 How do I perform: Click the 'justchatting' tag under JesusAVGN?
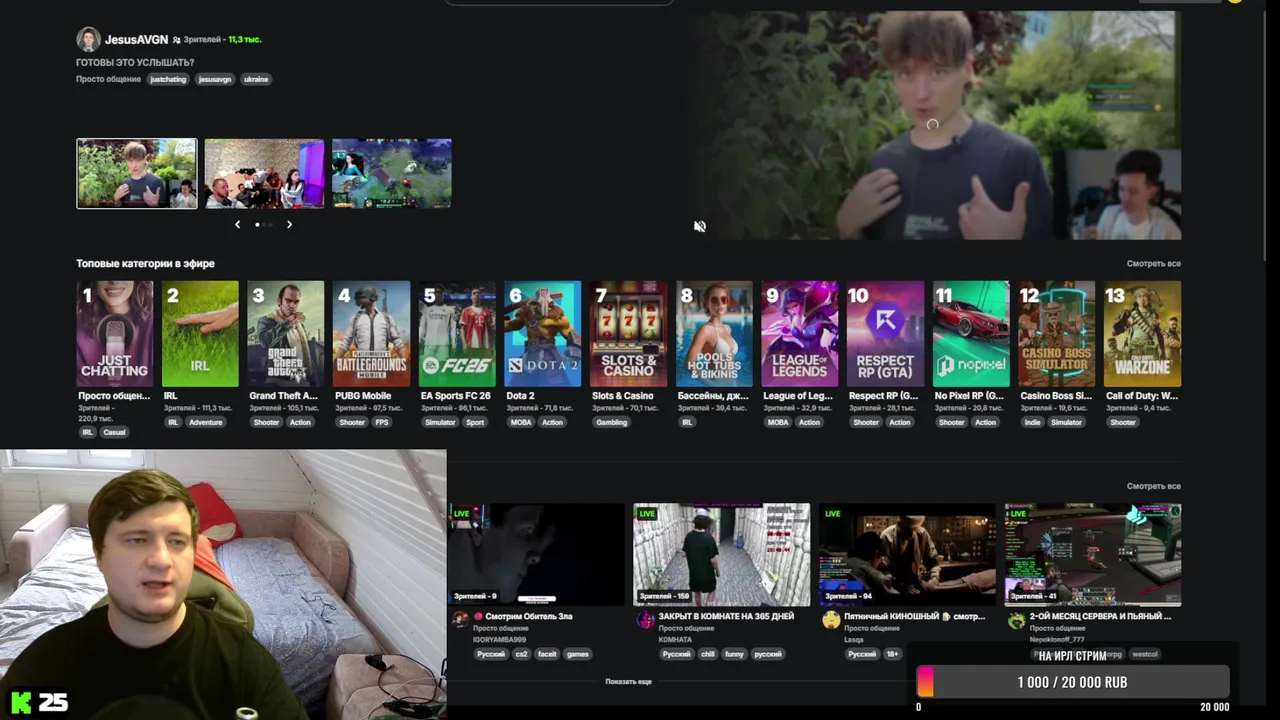(x=168, y=79)
